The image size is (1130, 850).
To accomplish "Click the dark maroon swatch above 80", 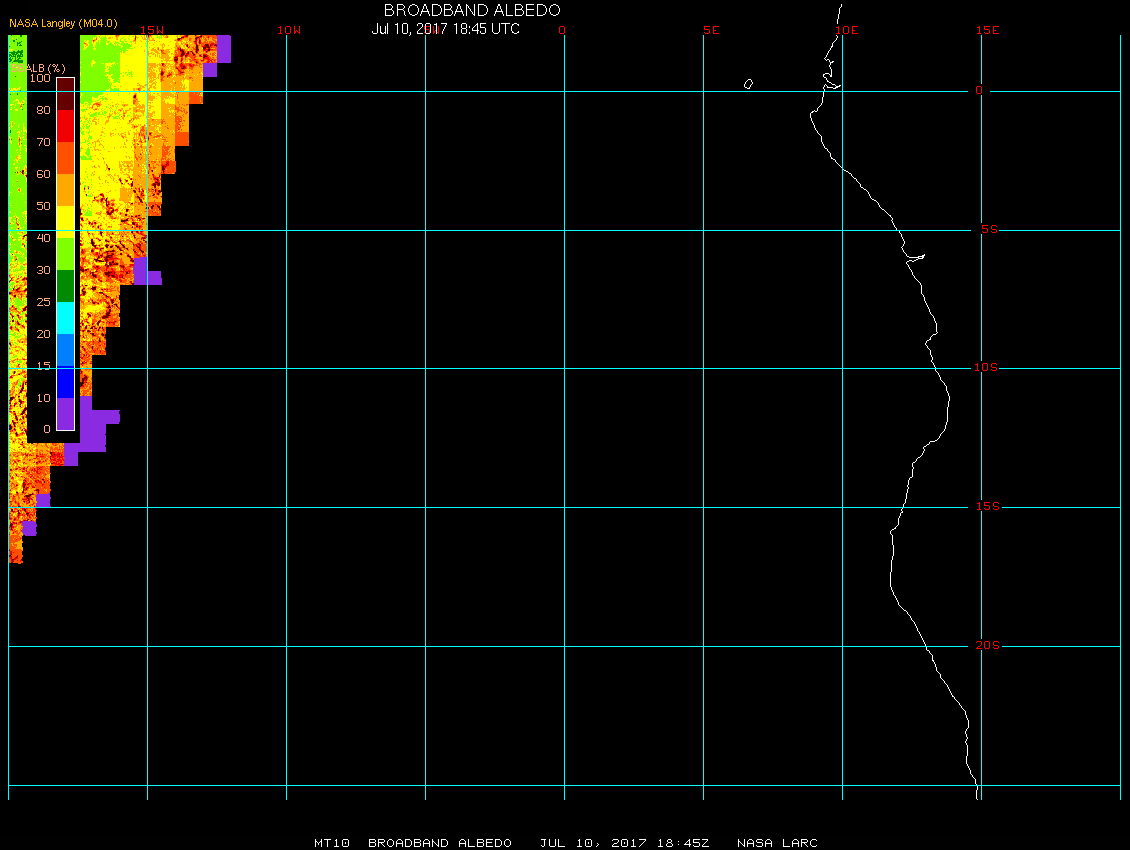I will (x=66, y=94).
